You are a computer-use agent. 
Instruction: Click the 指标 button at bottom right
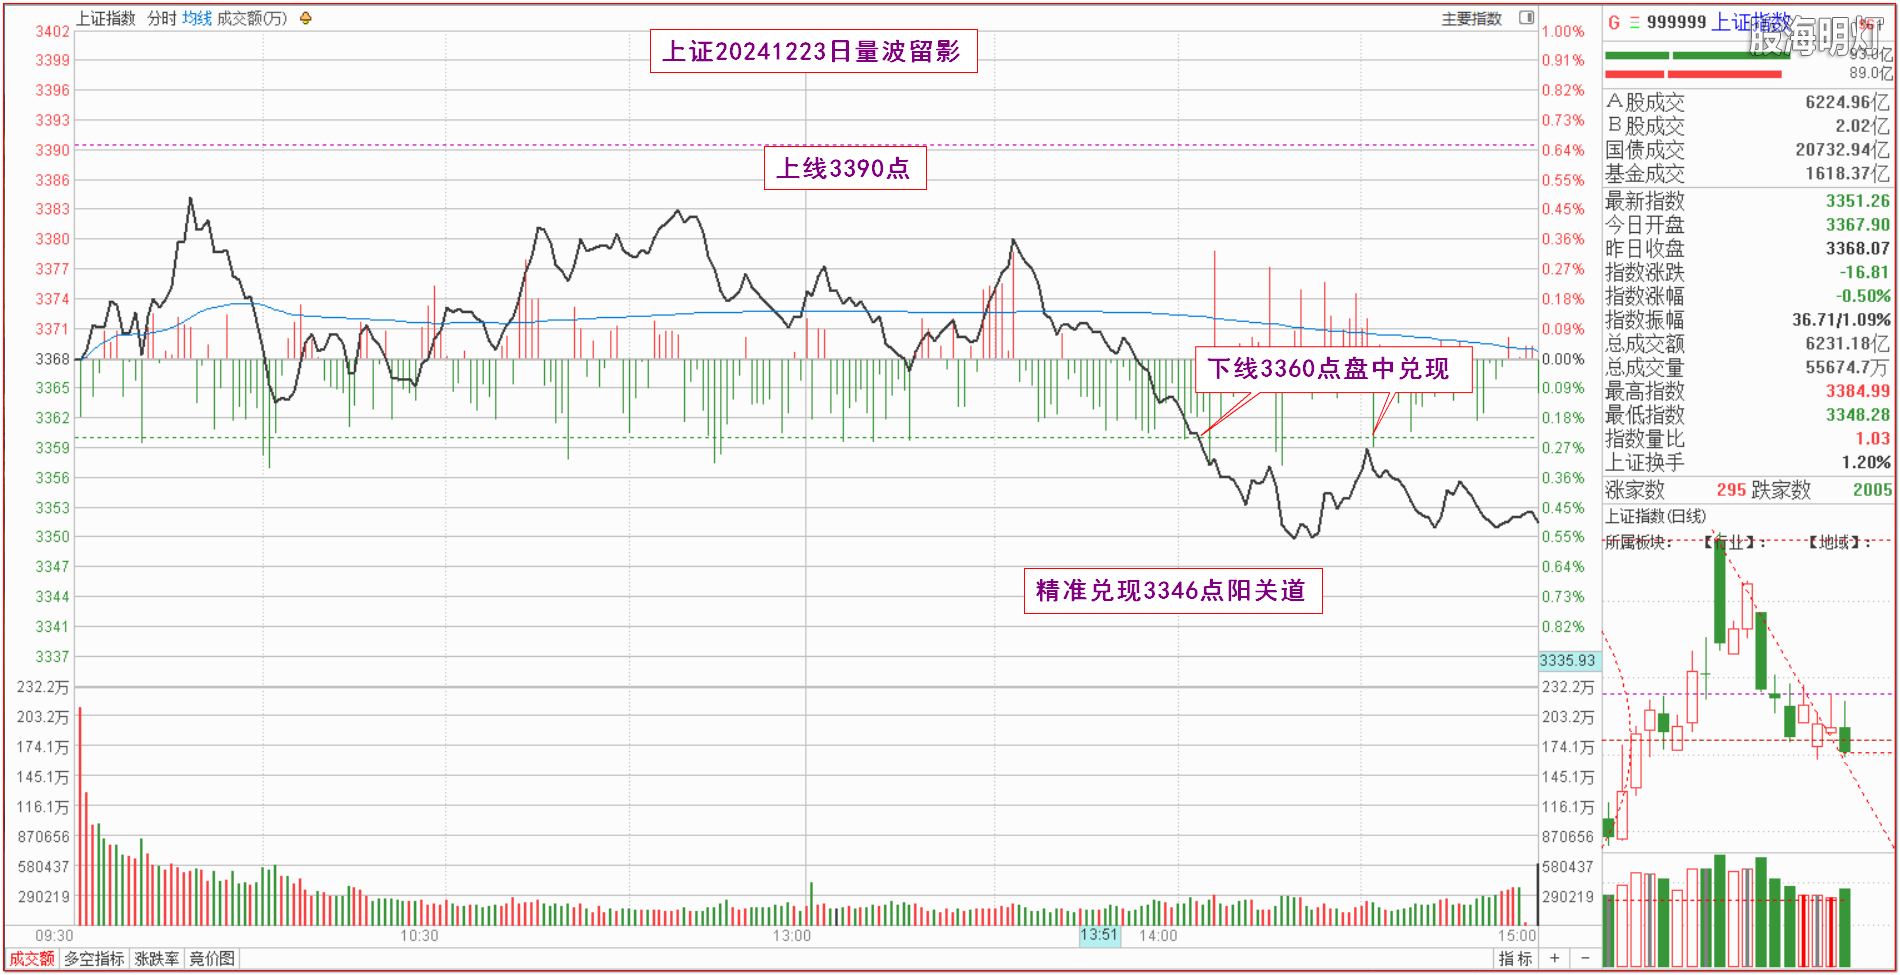(1515, 958)
